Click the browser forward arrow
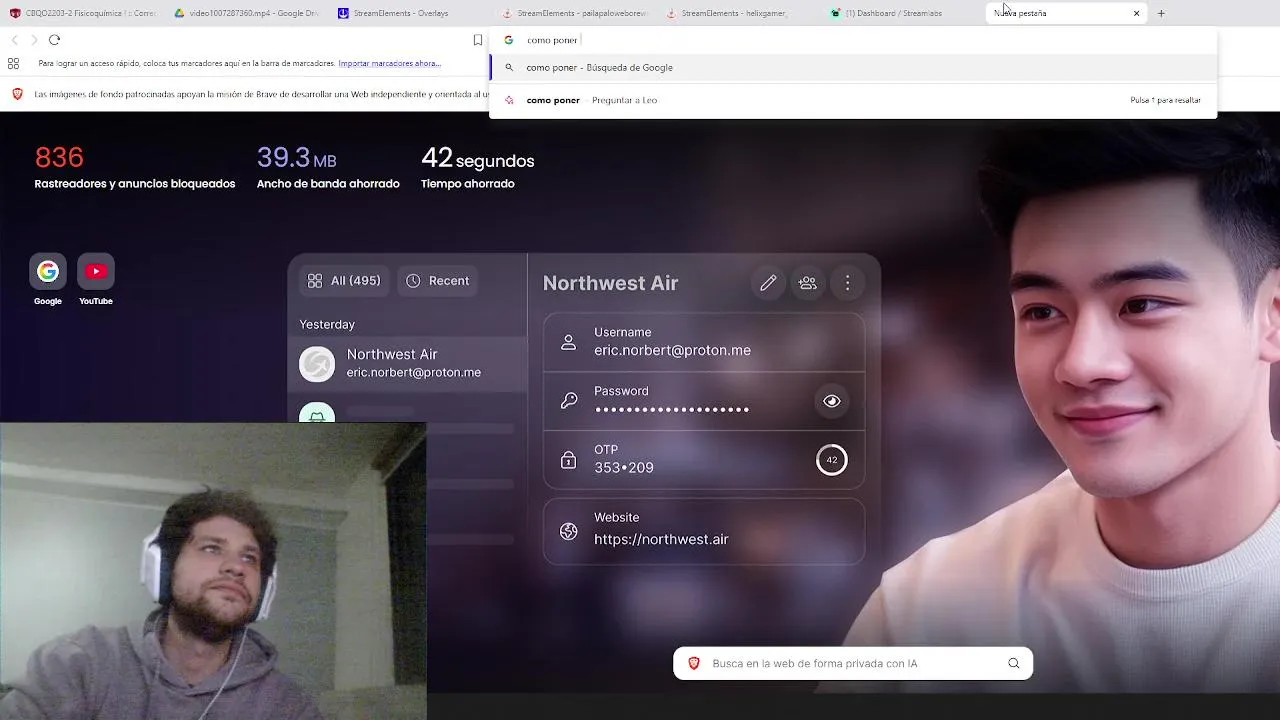Image resolution: width=1280 pixels, height=720 pixels. (x=34, y=40)
